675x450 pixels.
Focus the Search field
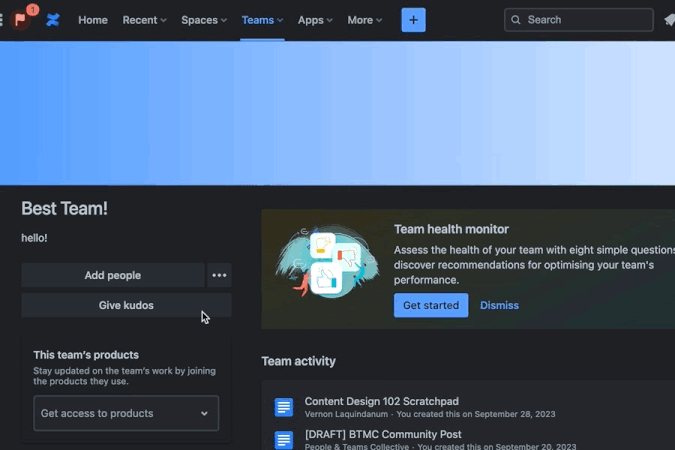click(x=579, y=20)
